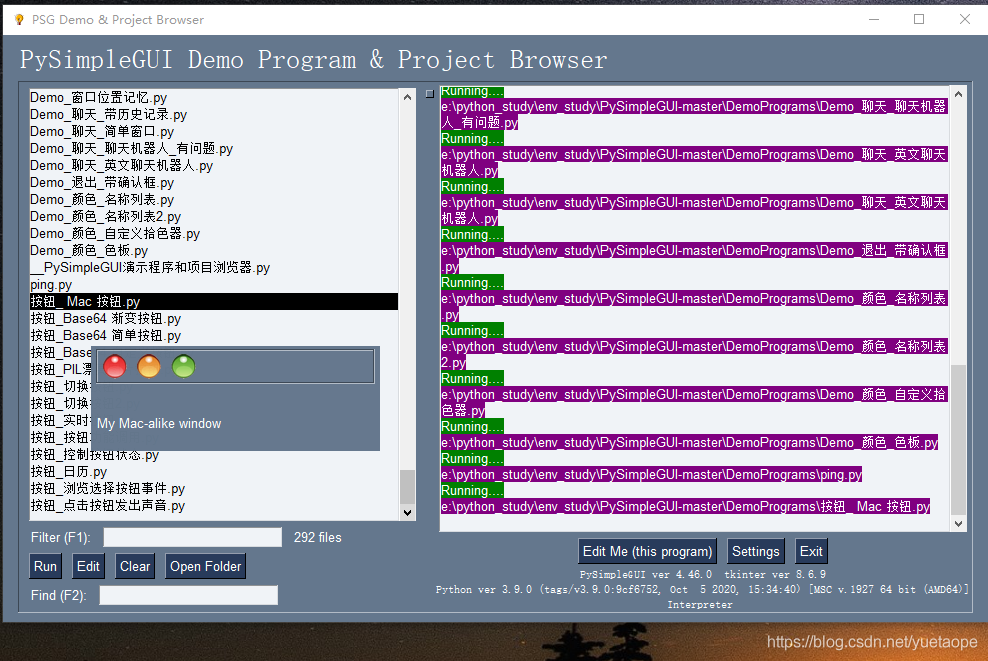
Task: Click the green Mac-style maximize button
Action: (x=183, y=366)
